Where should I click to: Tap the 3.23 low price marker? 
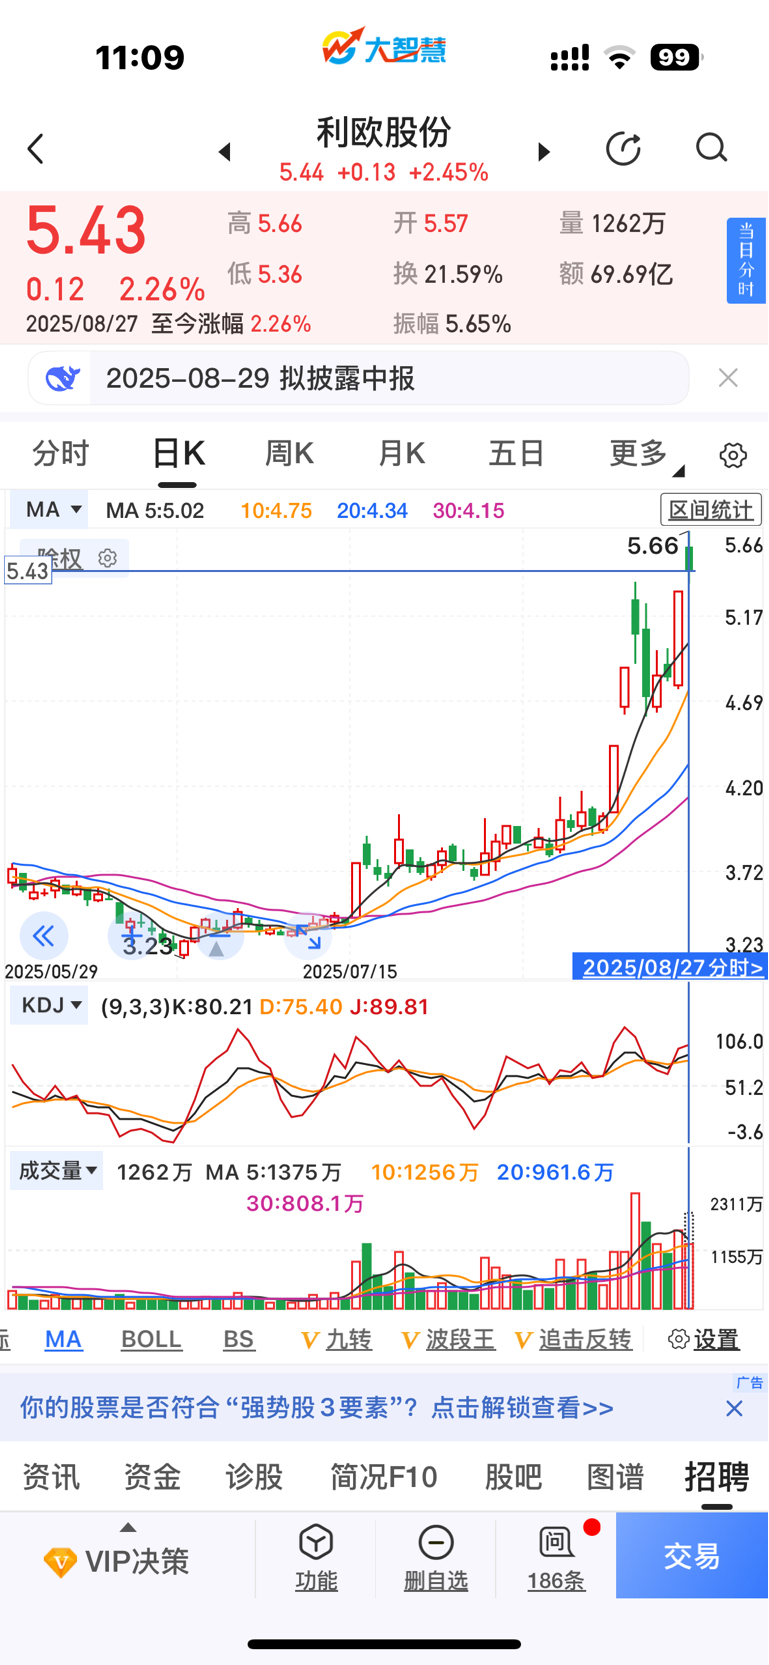pos(147,946)
